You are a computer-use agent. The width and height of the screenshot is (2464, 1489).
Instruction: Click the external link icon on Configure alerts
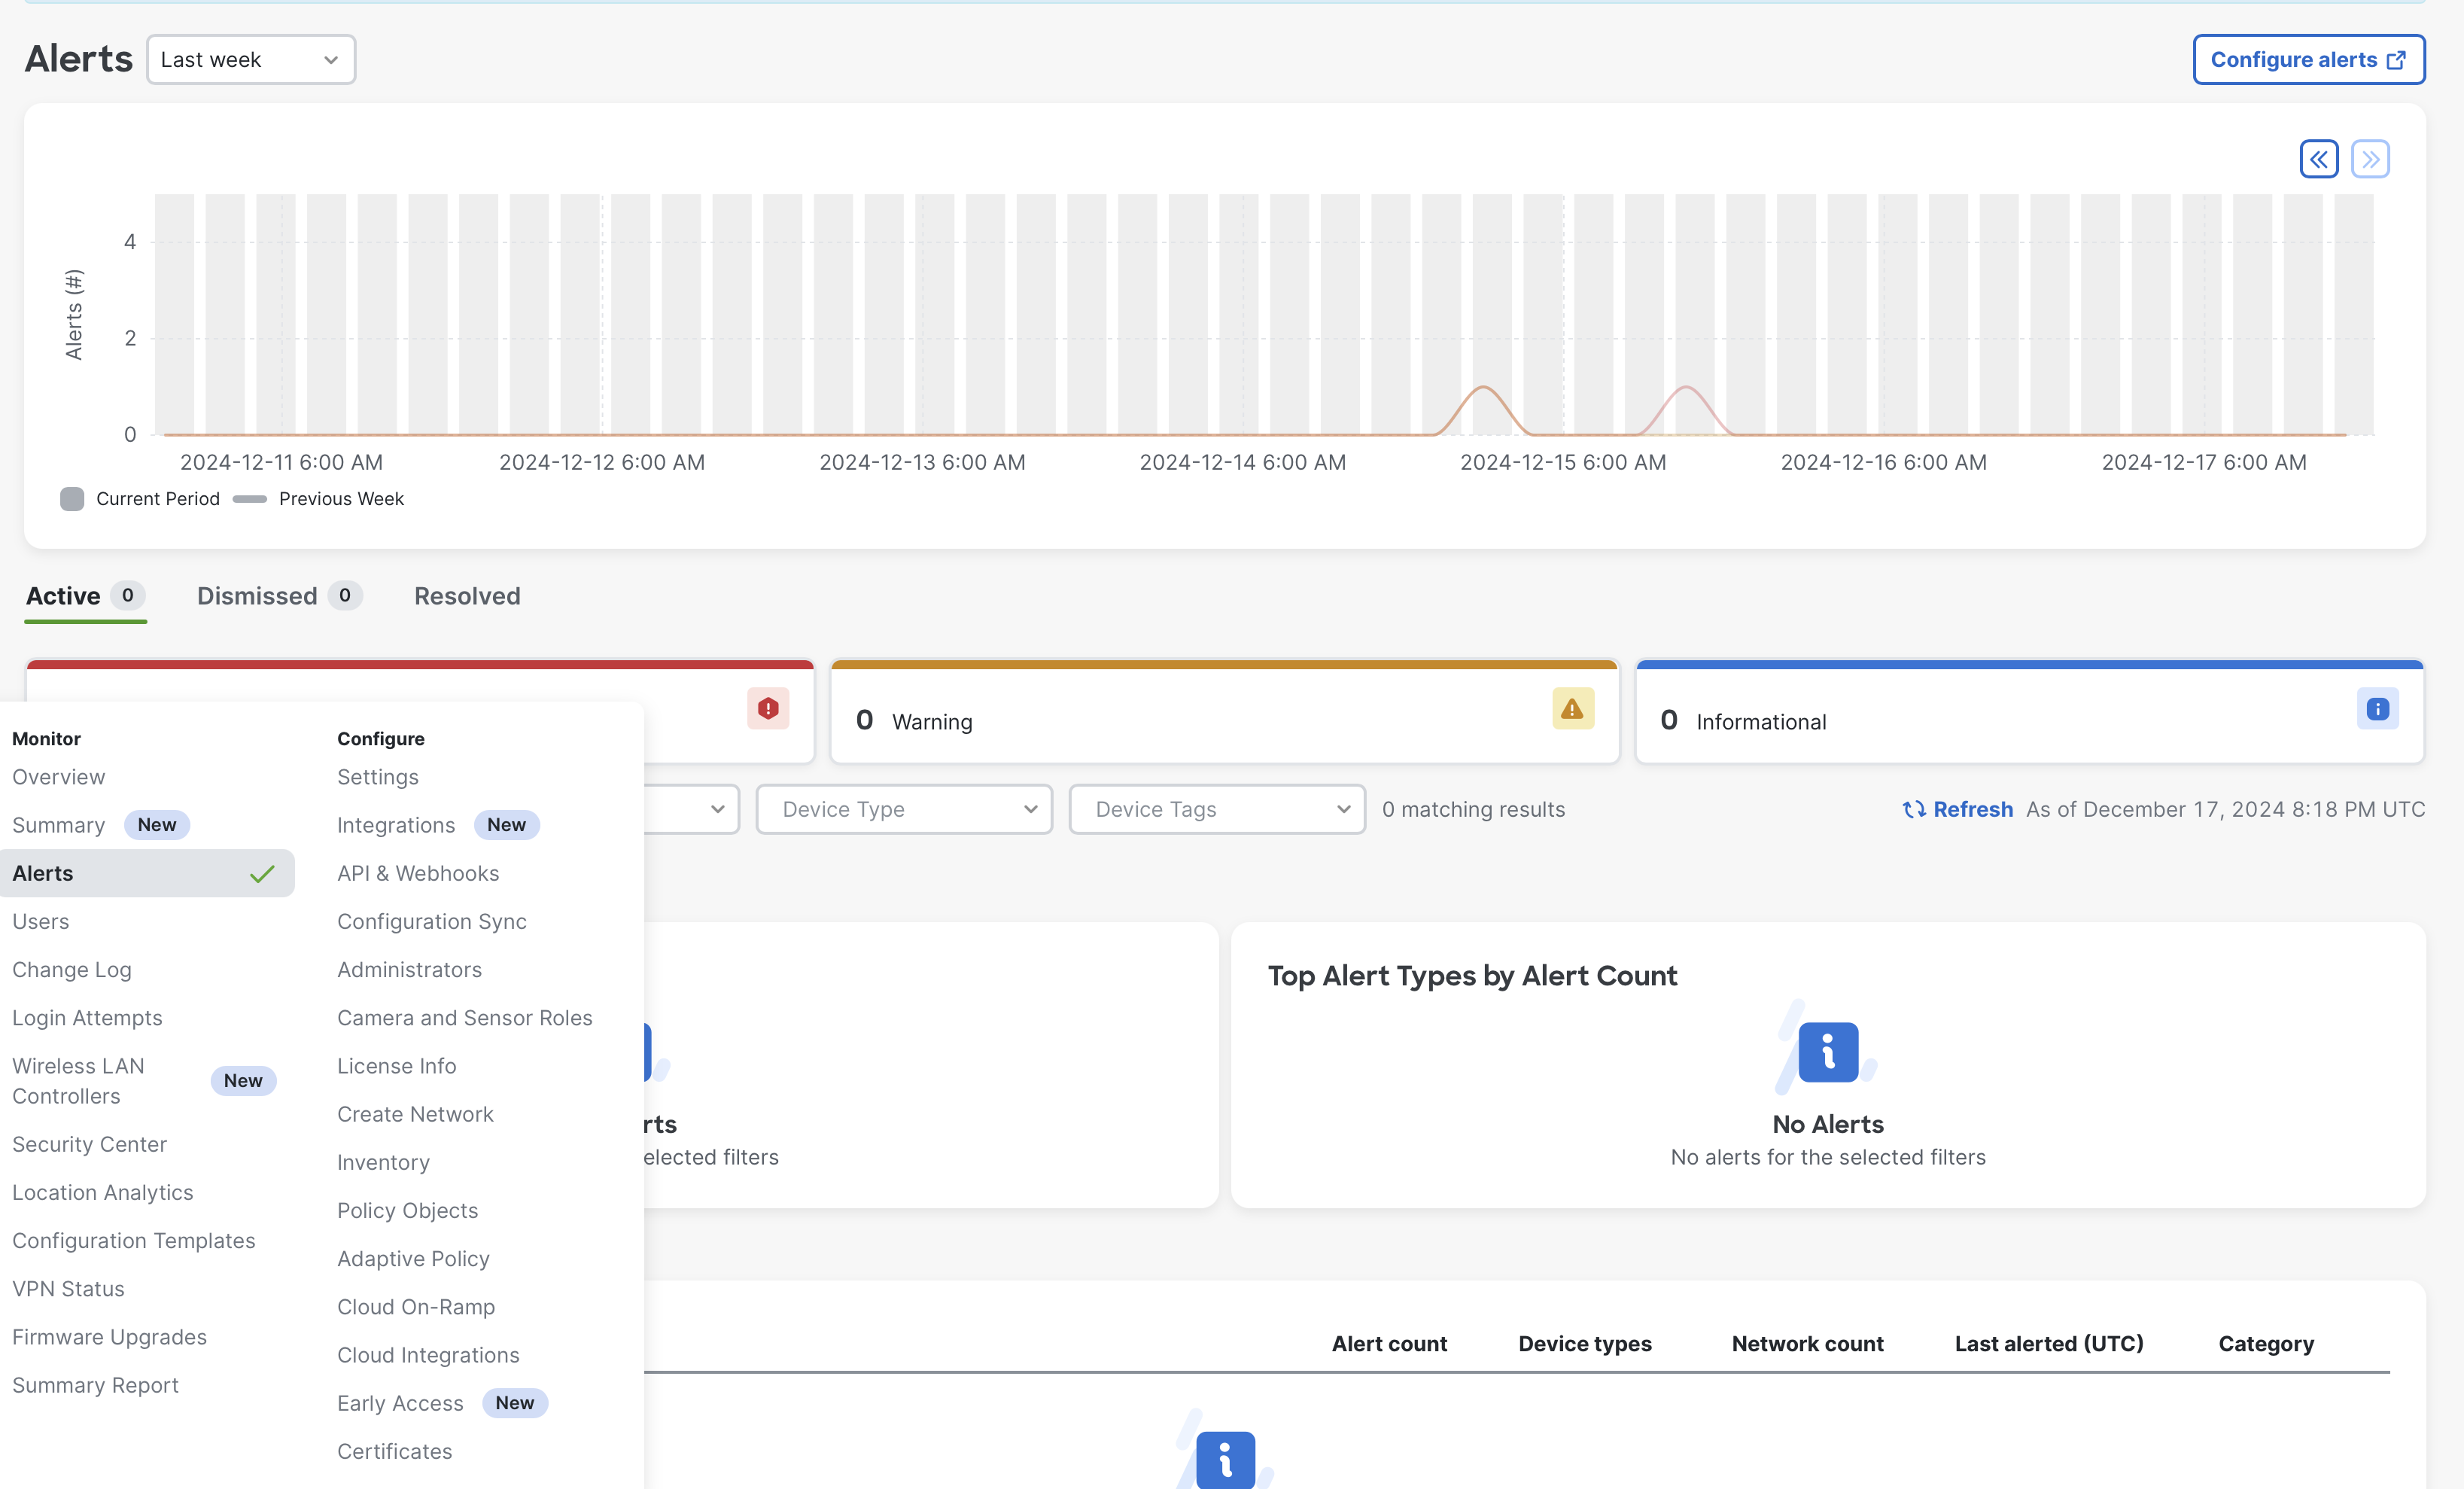(2396, 59)
